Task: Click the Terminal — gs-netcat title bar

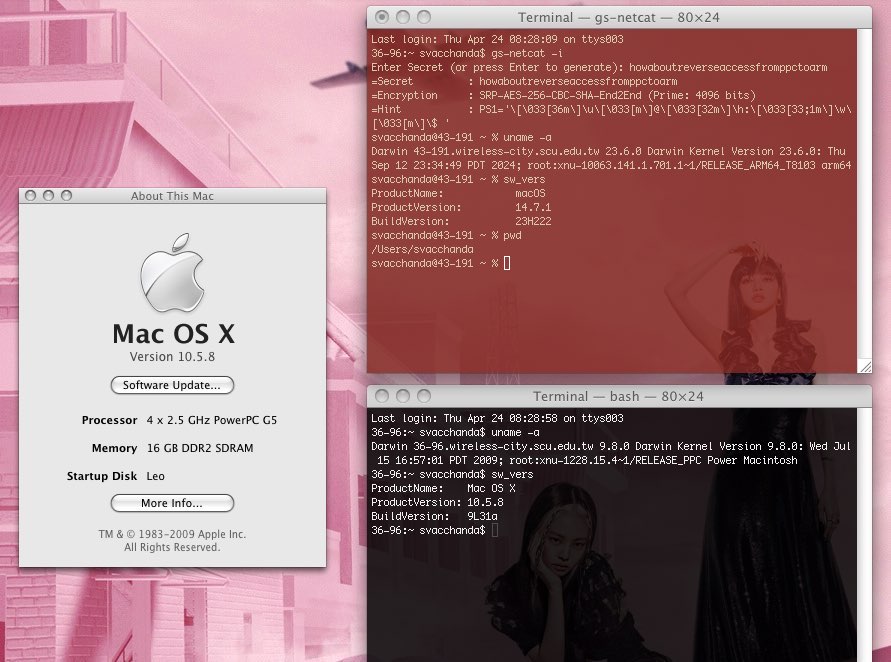Action: pyautogui.click(x=619, y=18)
